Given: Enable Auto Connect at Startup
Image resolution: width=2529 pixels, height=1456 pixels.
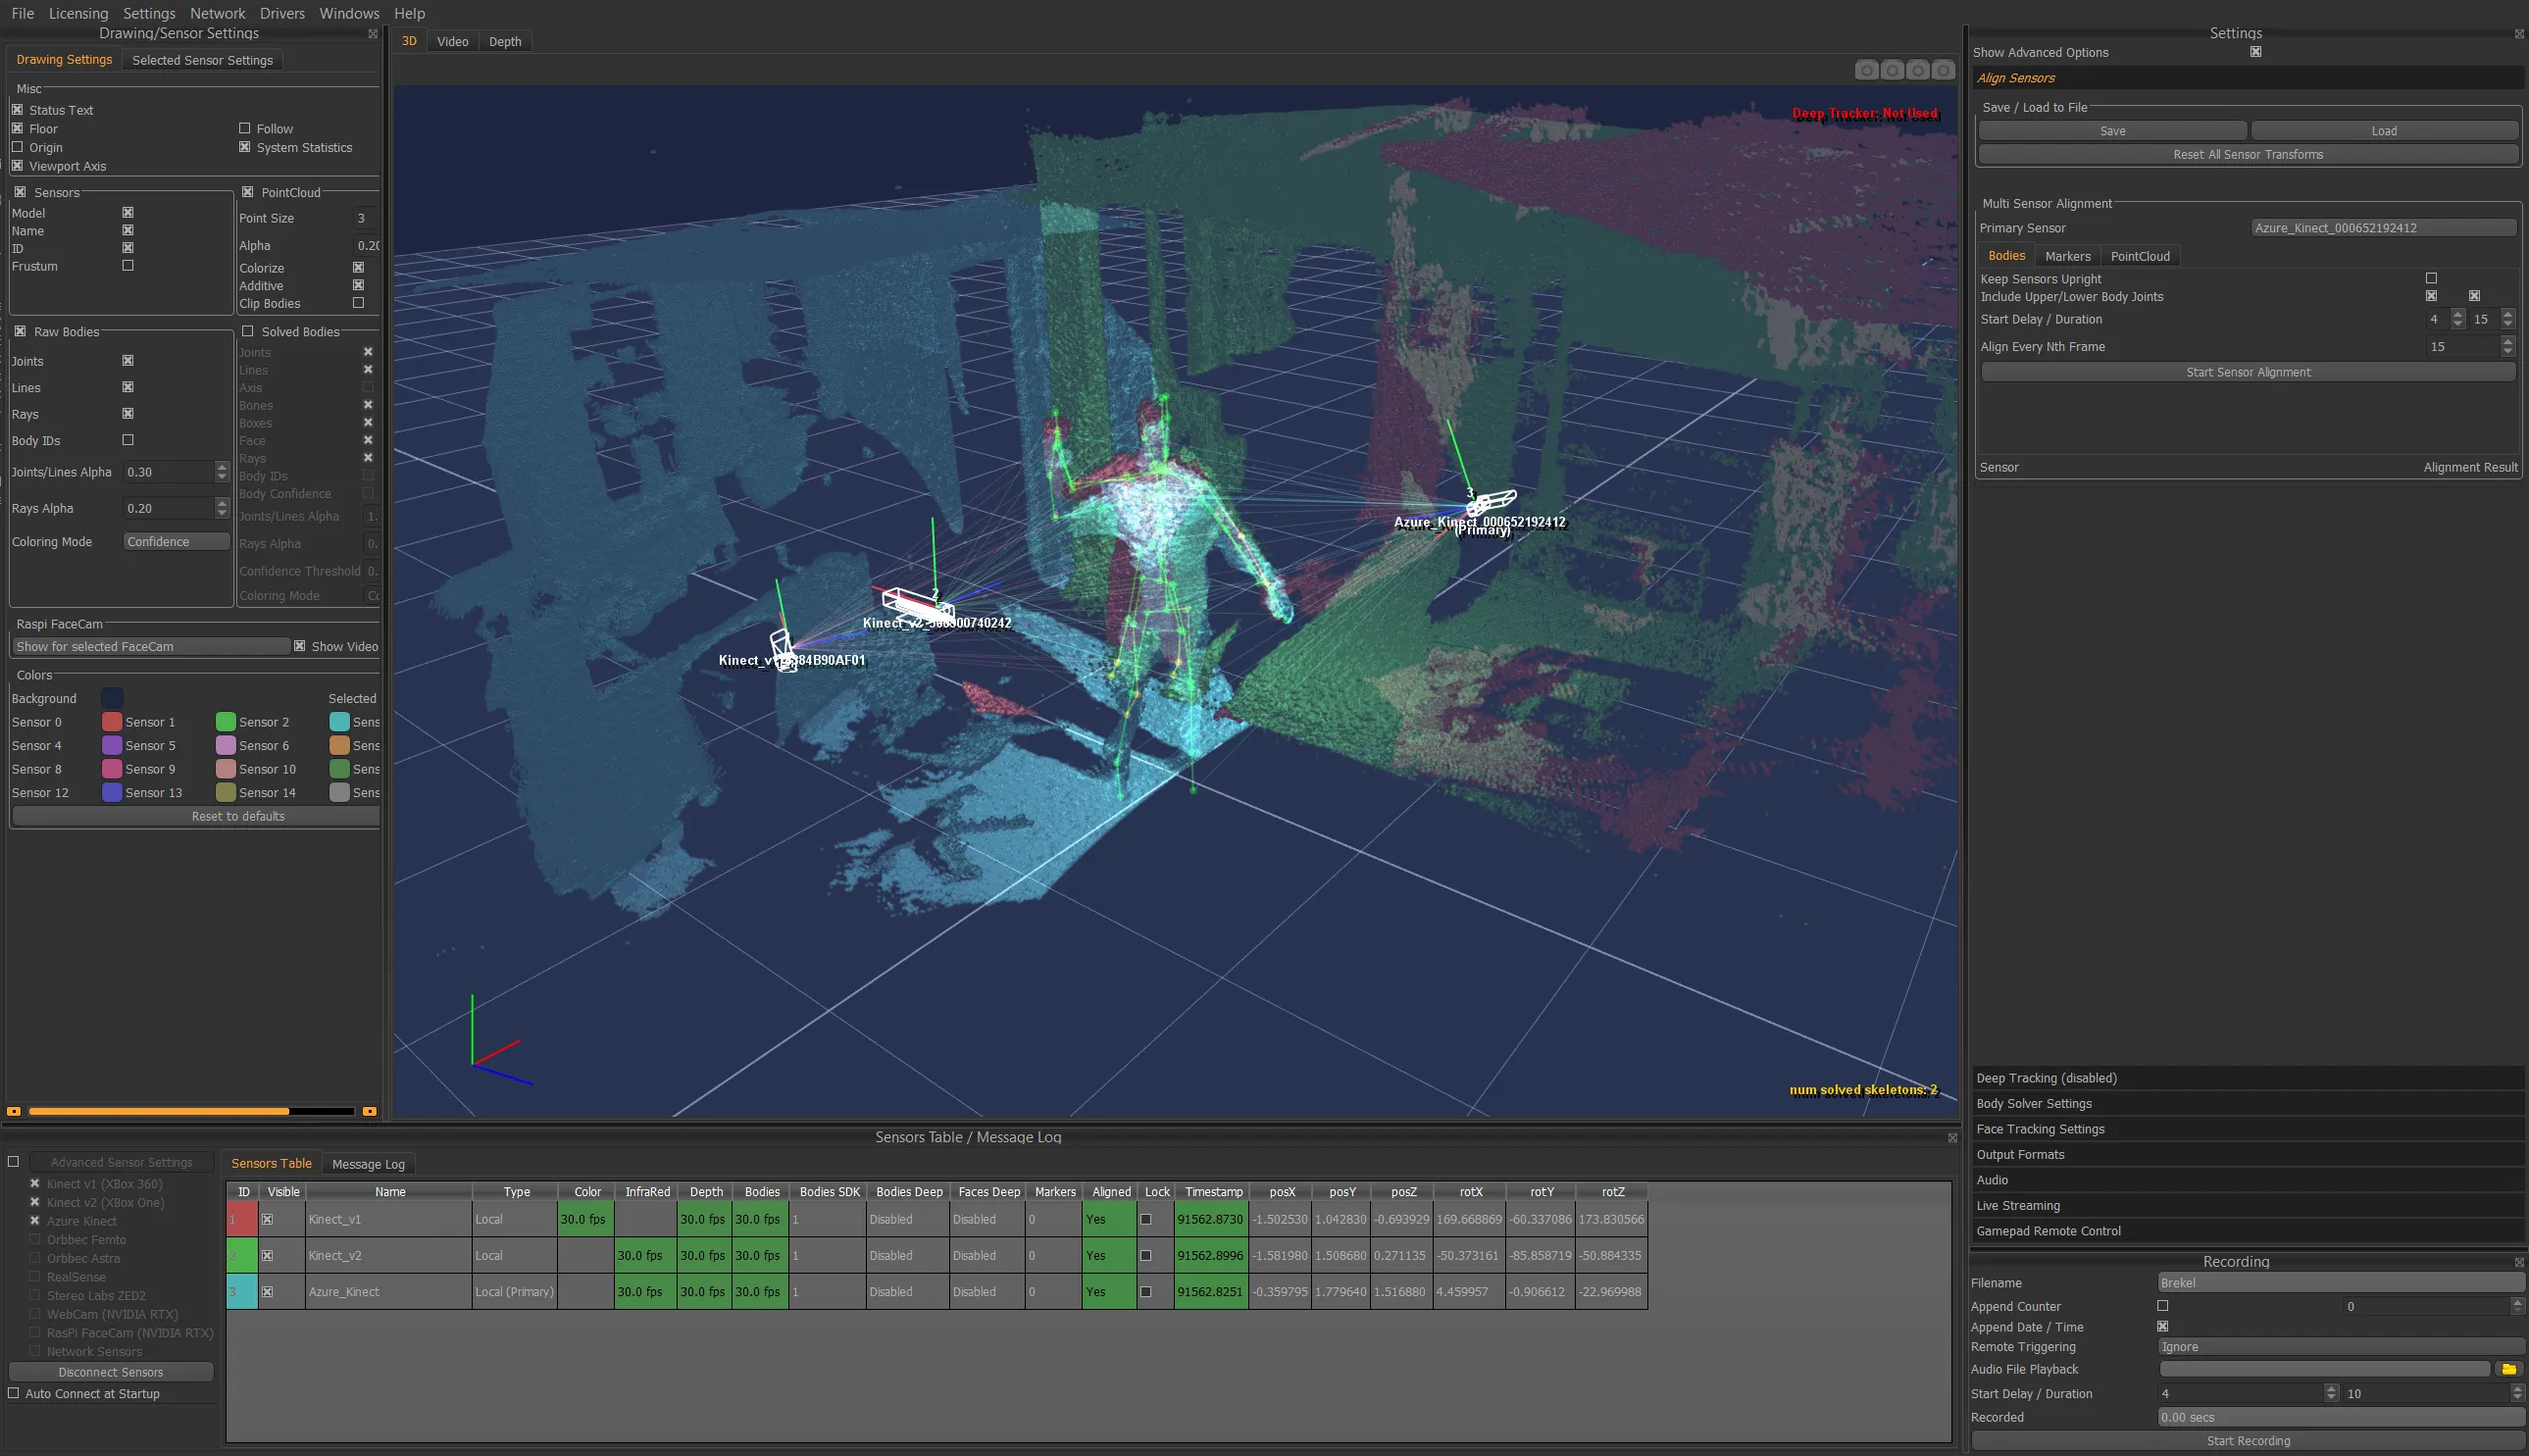Looking at the screenshot, I should tap(13, 1393).
